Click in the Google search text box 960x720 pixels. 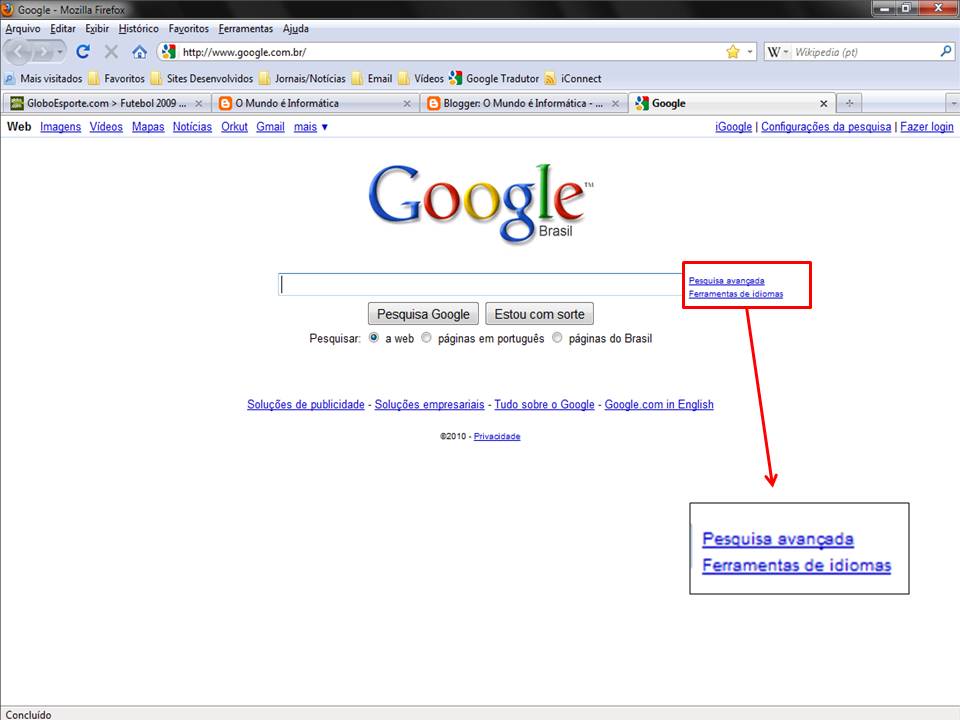coord(481,284)
